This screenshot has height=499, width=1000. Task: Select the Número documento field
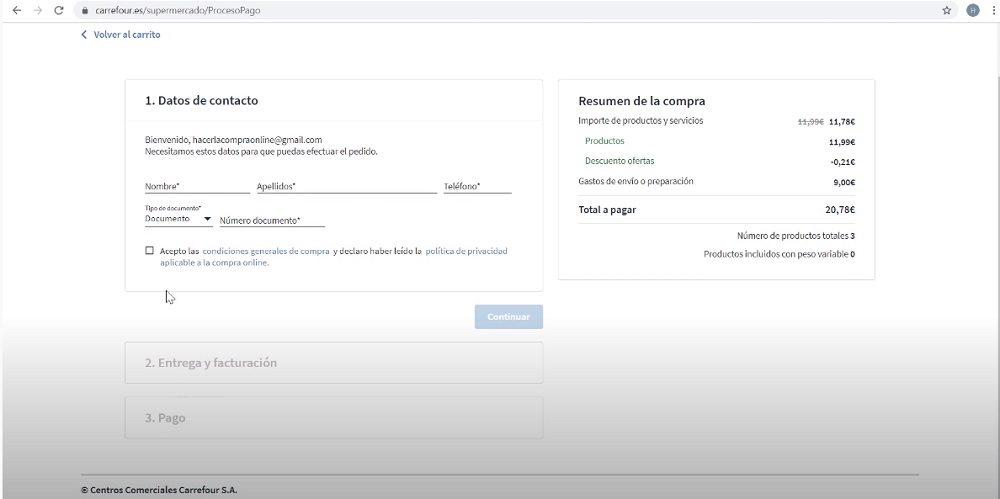272,220
